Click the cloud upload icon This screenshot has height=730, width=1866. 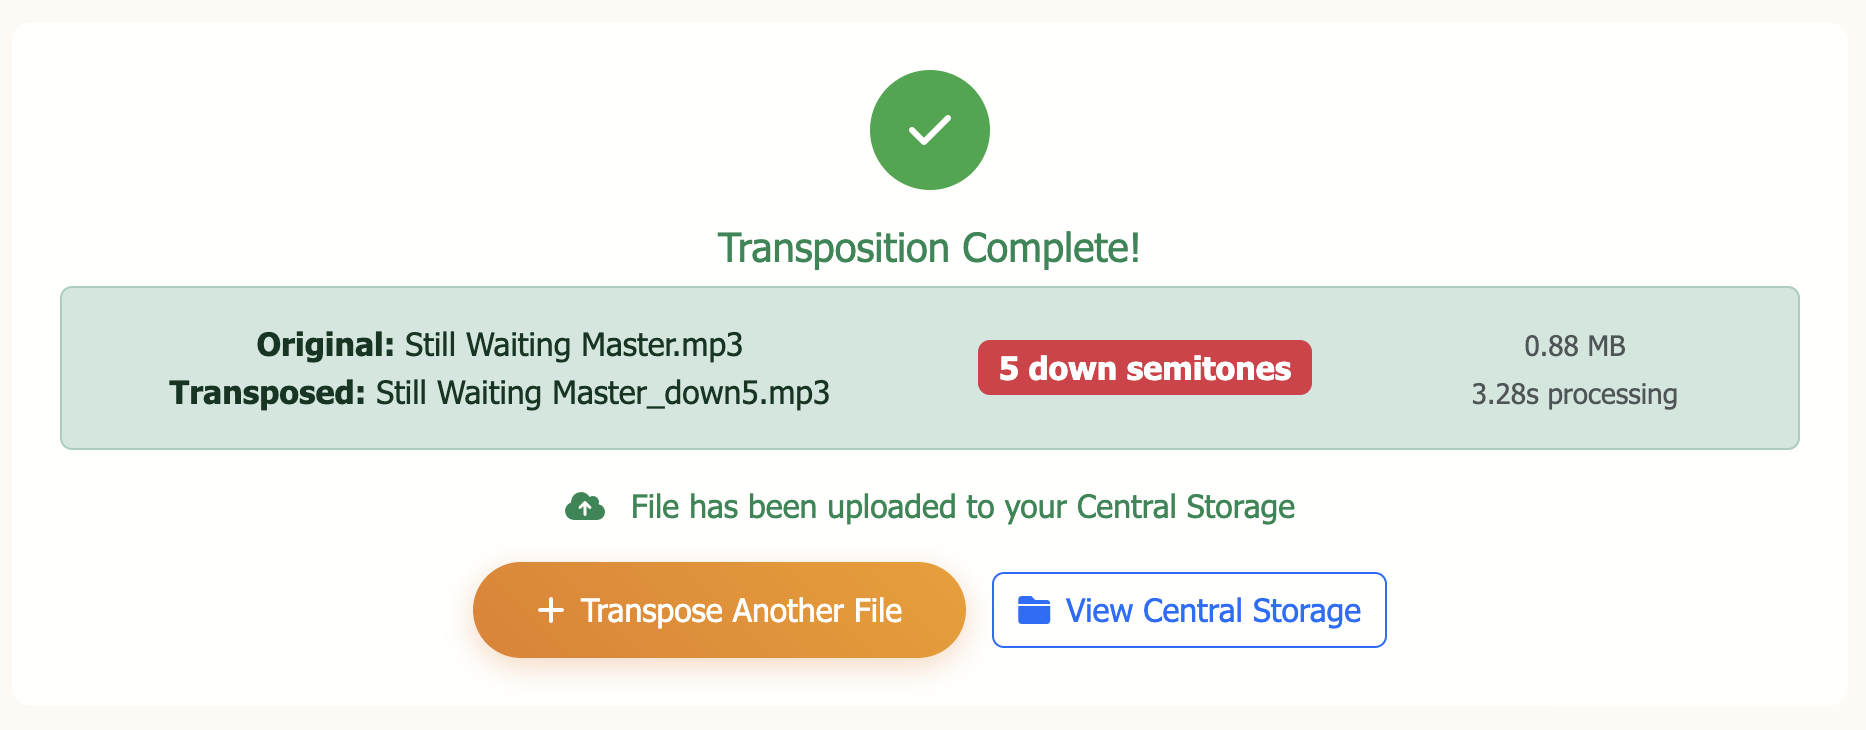pos(585,507)
